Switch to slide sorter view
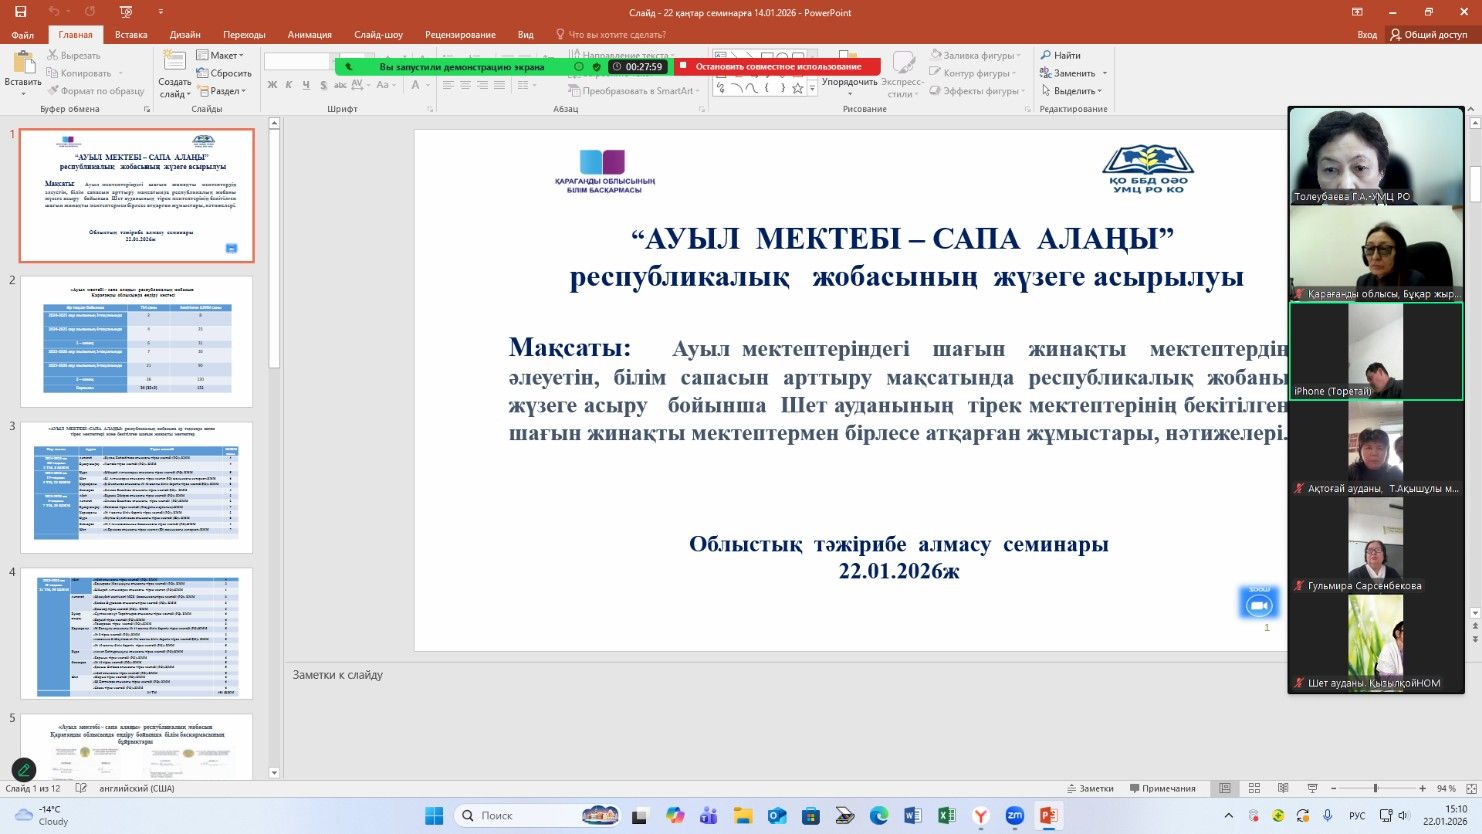1482x834 pixels. coord(1254,789)
